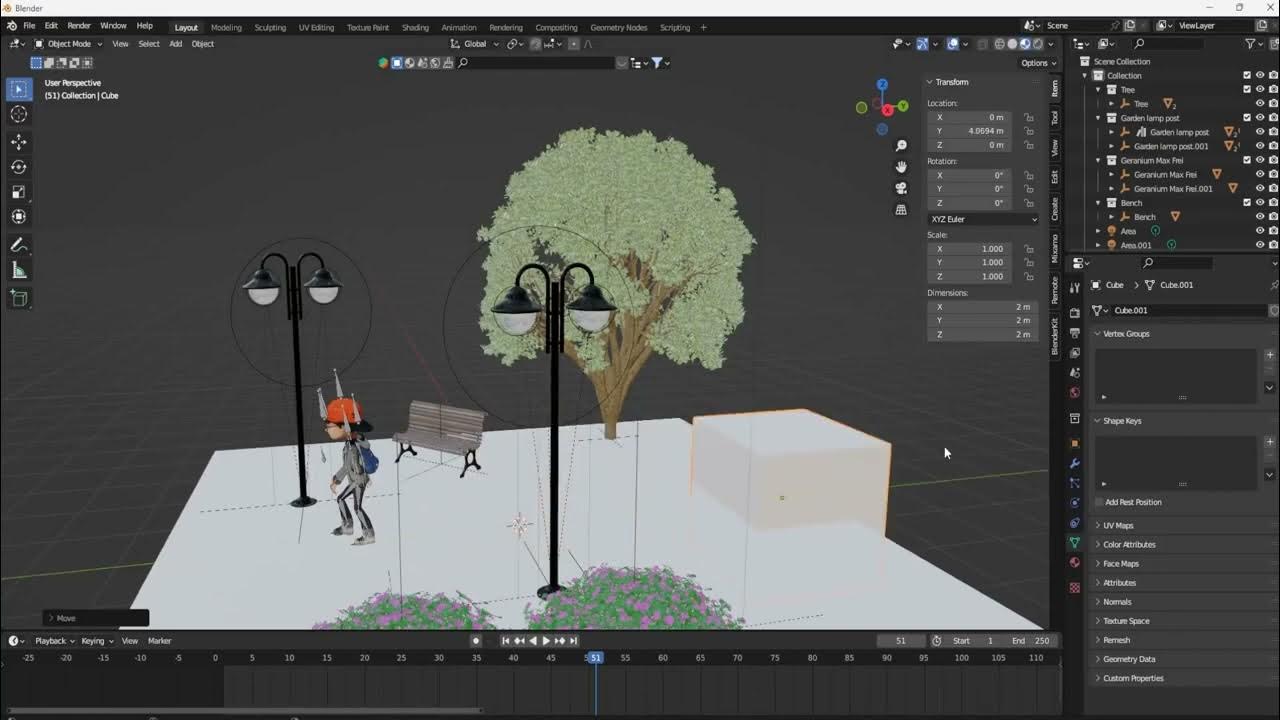The width and height of the screenshot is (1280, 720).
Task: Open the XYZ Euler rotation mode dropdown
Action: [x=983, y=219]
